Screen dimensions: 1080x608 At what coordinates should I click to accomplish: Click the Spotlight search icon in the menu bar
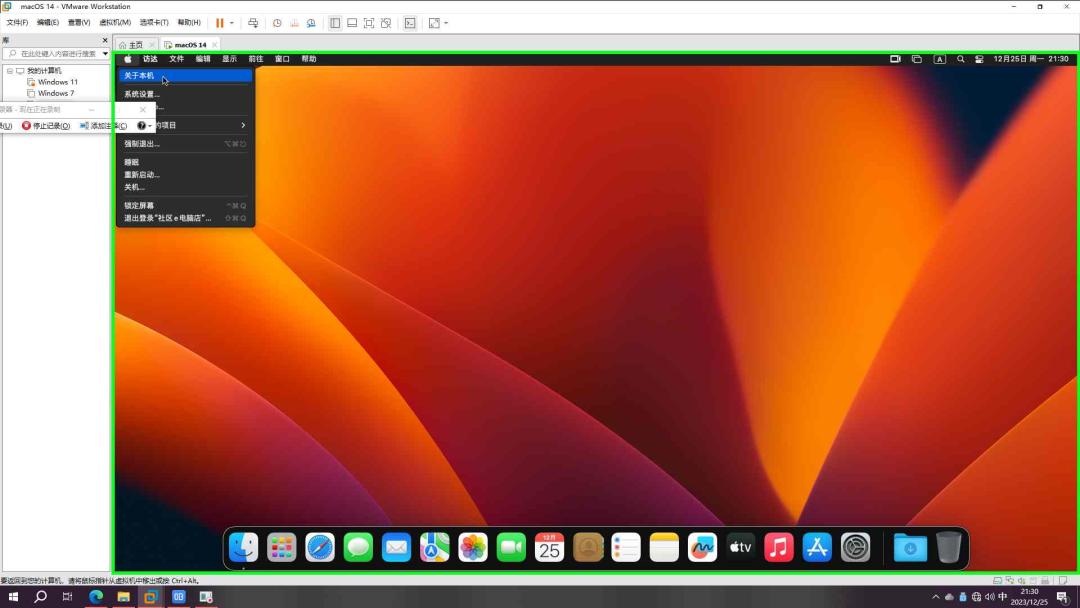click(x=960, y=59)
